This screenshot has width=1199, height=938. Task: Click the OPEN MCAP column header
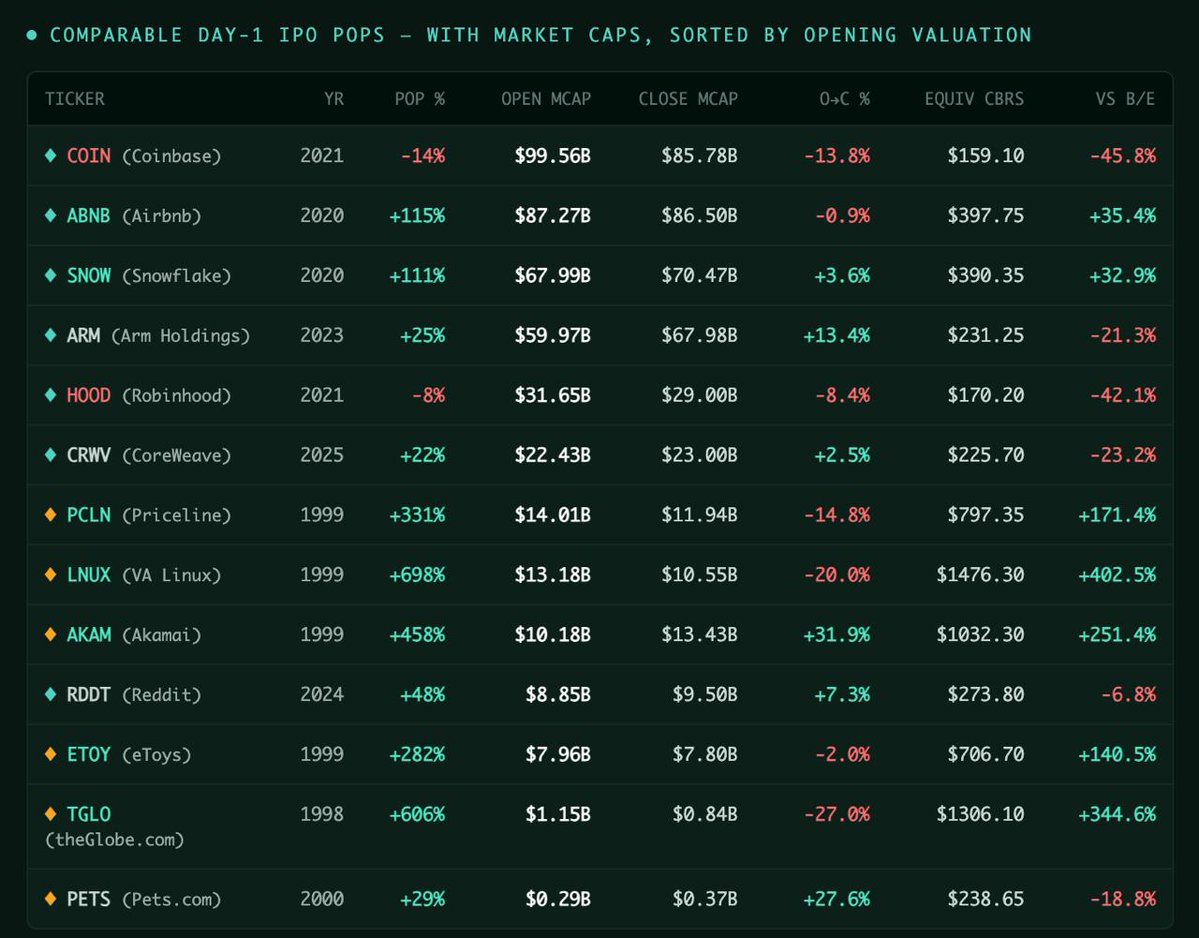tap(546, 99)
